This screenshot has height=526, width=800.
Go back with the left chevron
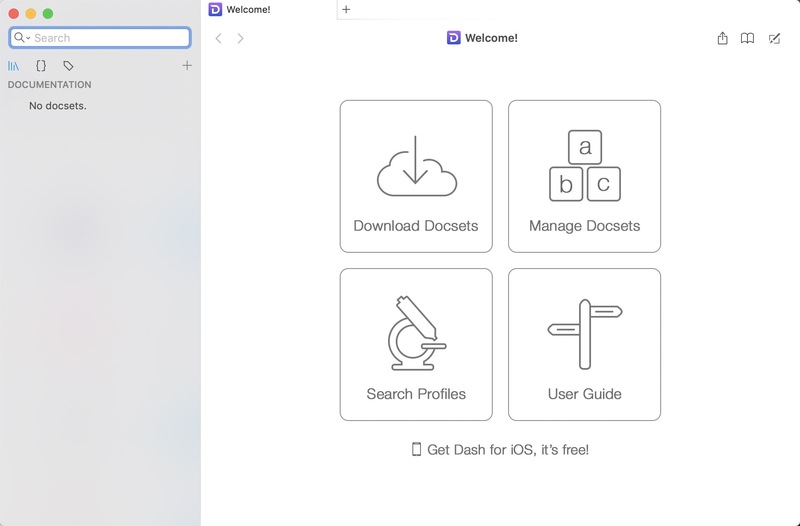(218, 38)
